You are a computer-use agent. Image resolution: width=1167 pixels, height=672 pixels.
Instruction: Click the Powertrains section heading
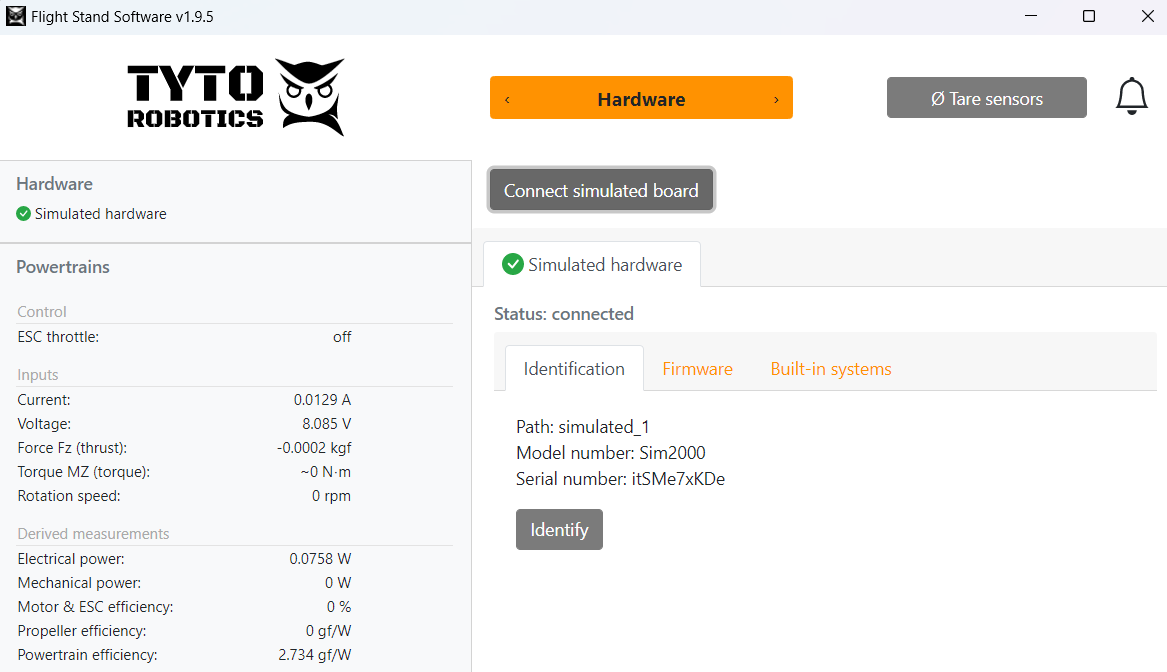pyautogui.click(x=63, y=267)
